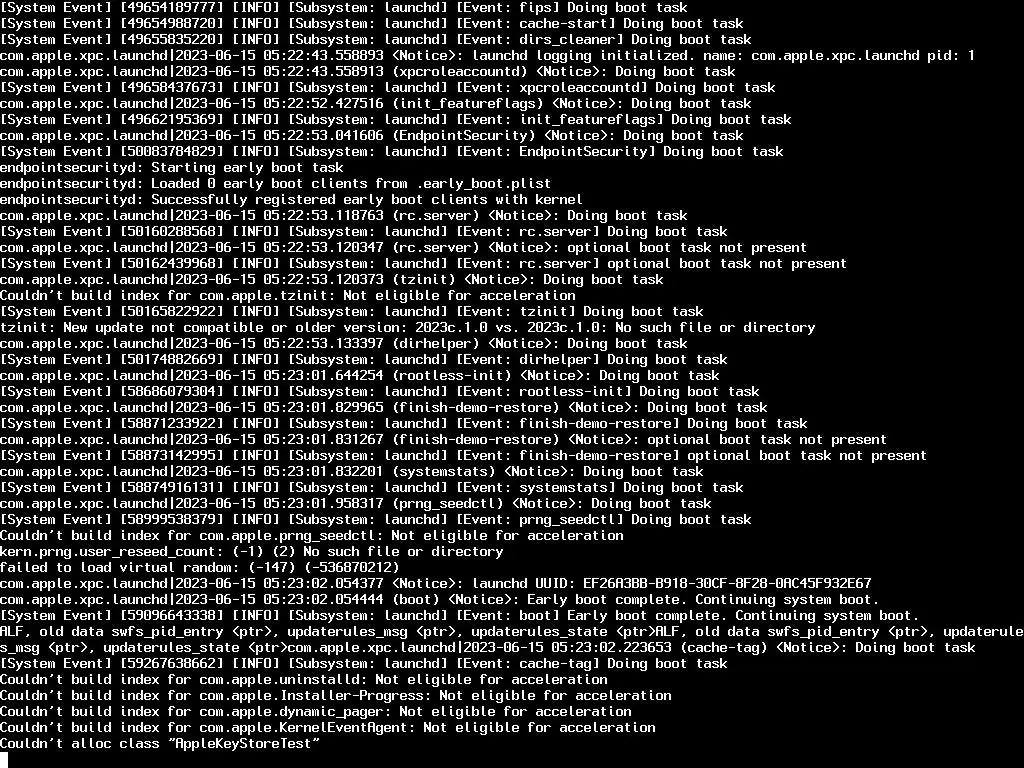Click the System Event fips line
This screenshot has width=1024, height=768.
coord(344,8)
